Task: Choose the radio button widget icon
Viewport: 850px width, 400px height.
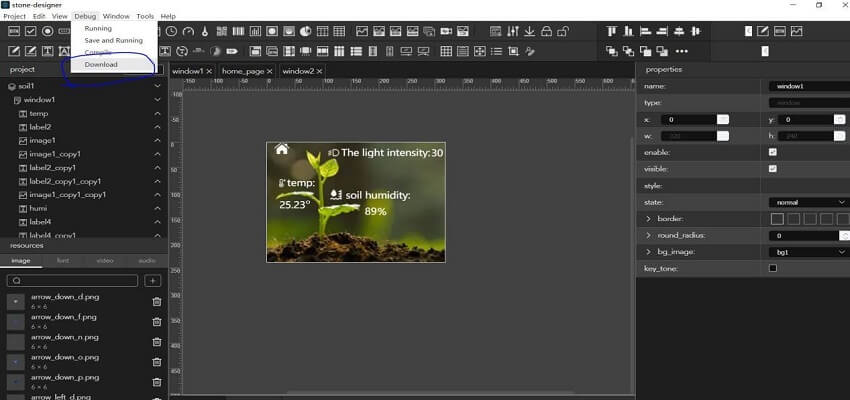Action: point(47,31)
